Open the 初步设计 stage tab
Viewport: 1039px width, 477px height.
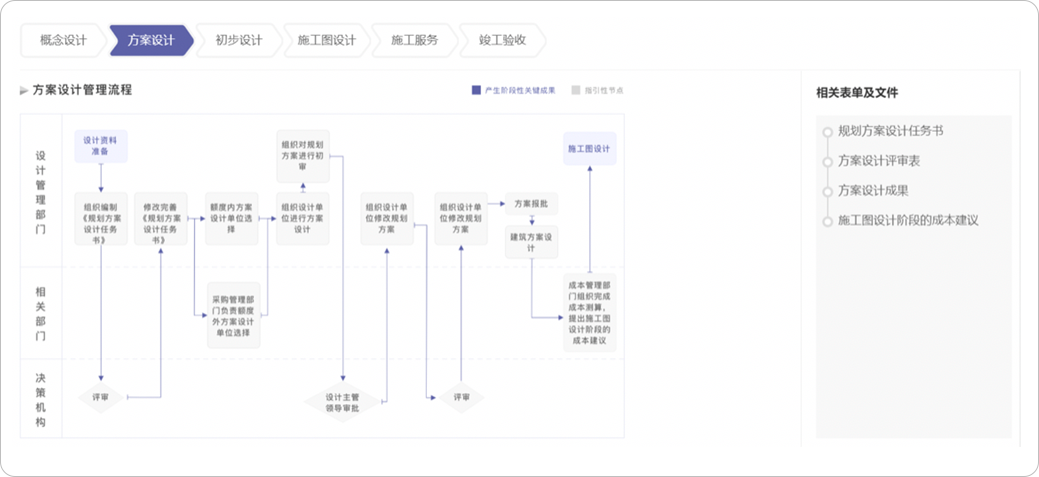(238, 41)
